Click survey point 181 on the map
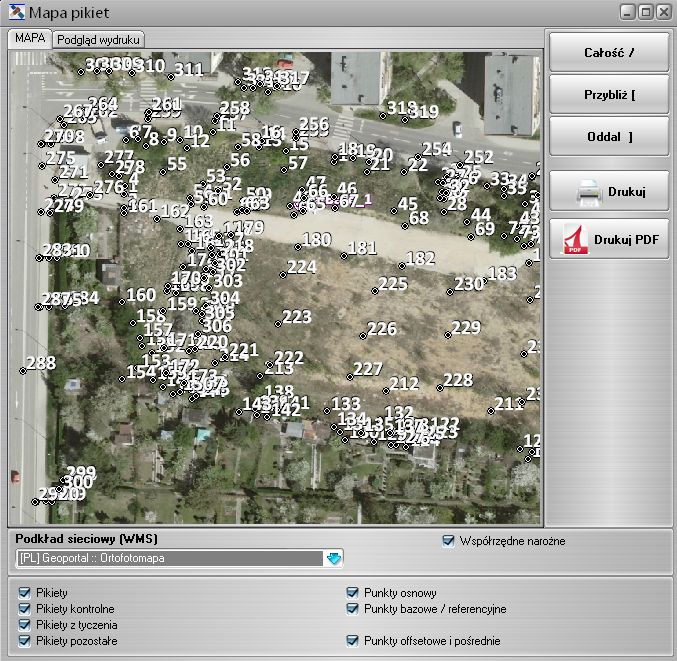Image resolution: width=677 pixels, height=661 pixels. [x=345, y=256]
